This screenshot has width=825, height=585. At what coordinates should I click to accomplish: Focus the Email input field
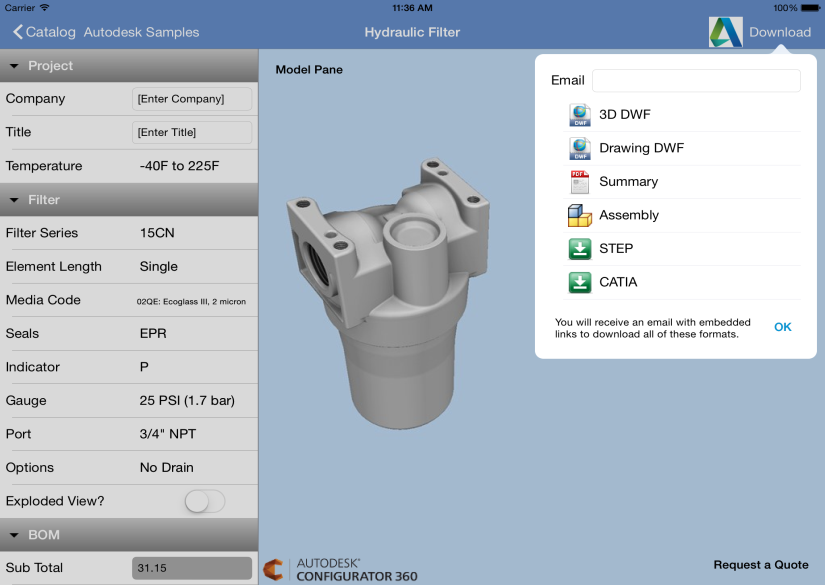coord(697,80)
